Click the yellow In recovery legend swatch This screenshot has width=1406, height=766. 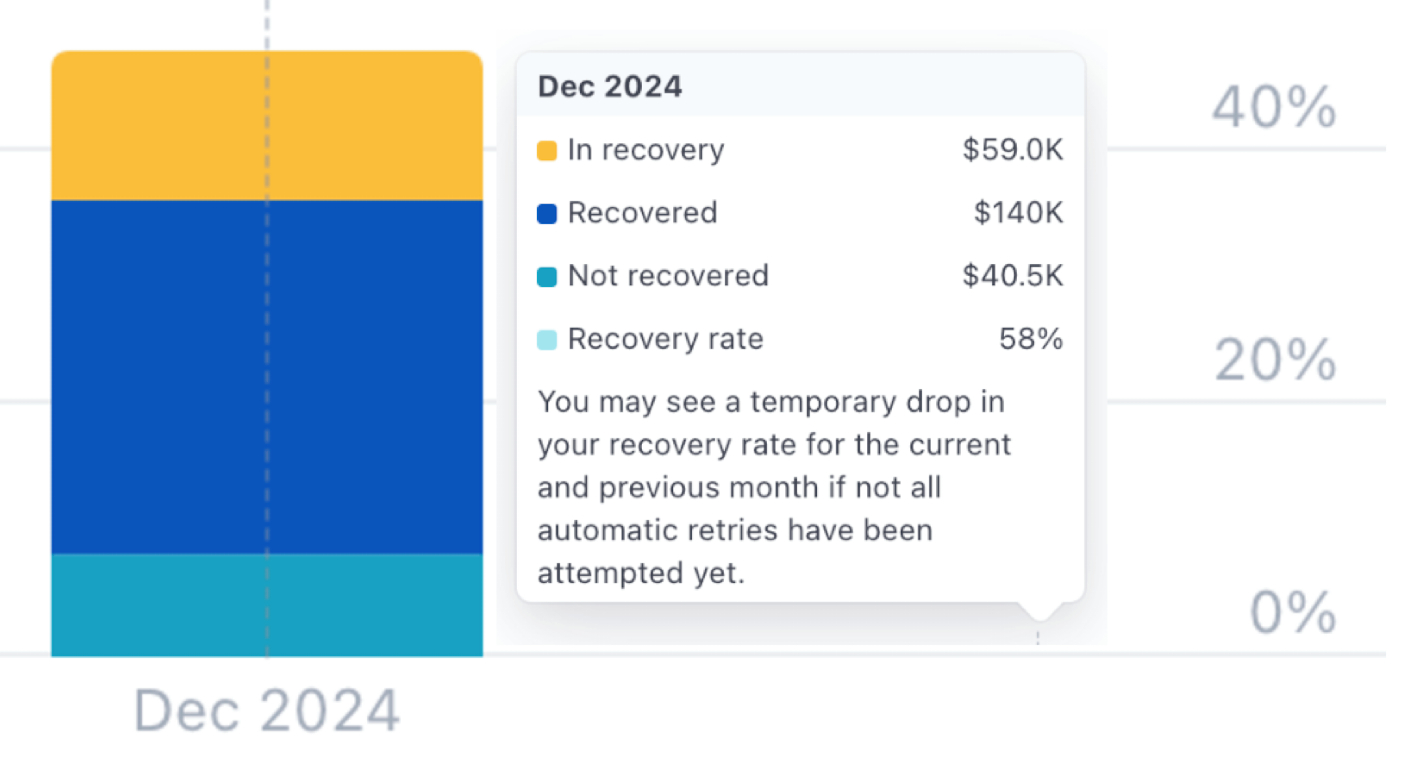(x=547, y=151)
